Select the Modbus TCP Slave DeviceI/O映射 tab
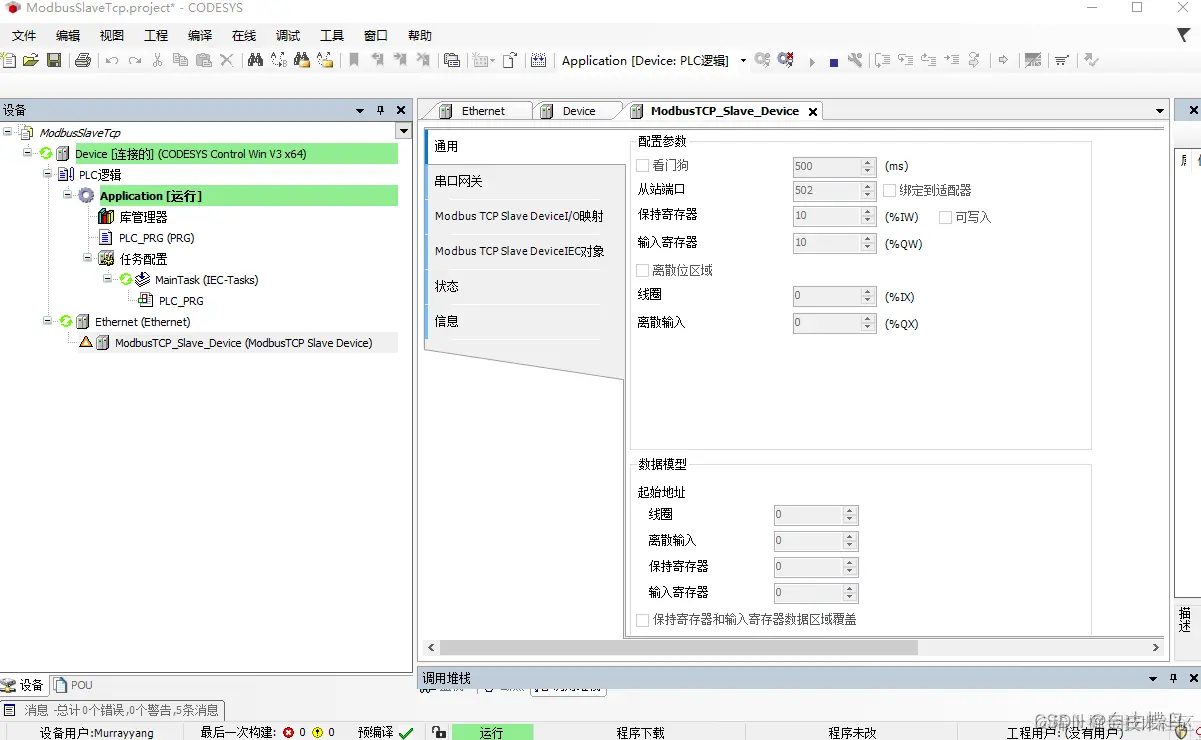Screen dimensions: 1201x740 click(x=525, y=216)
